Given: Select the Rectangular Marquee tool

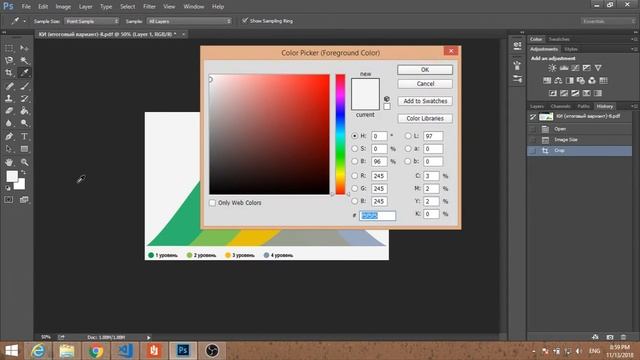Looking at the screenshot, I should [x=9, y=48].
